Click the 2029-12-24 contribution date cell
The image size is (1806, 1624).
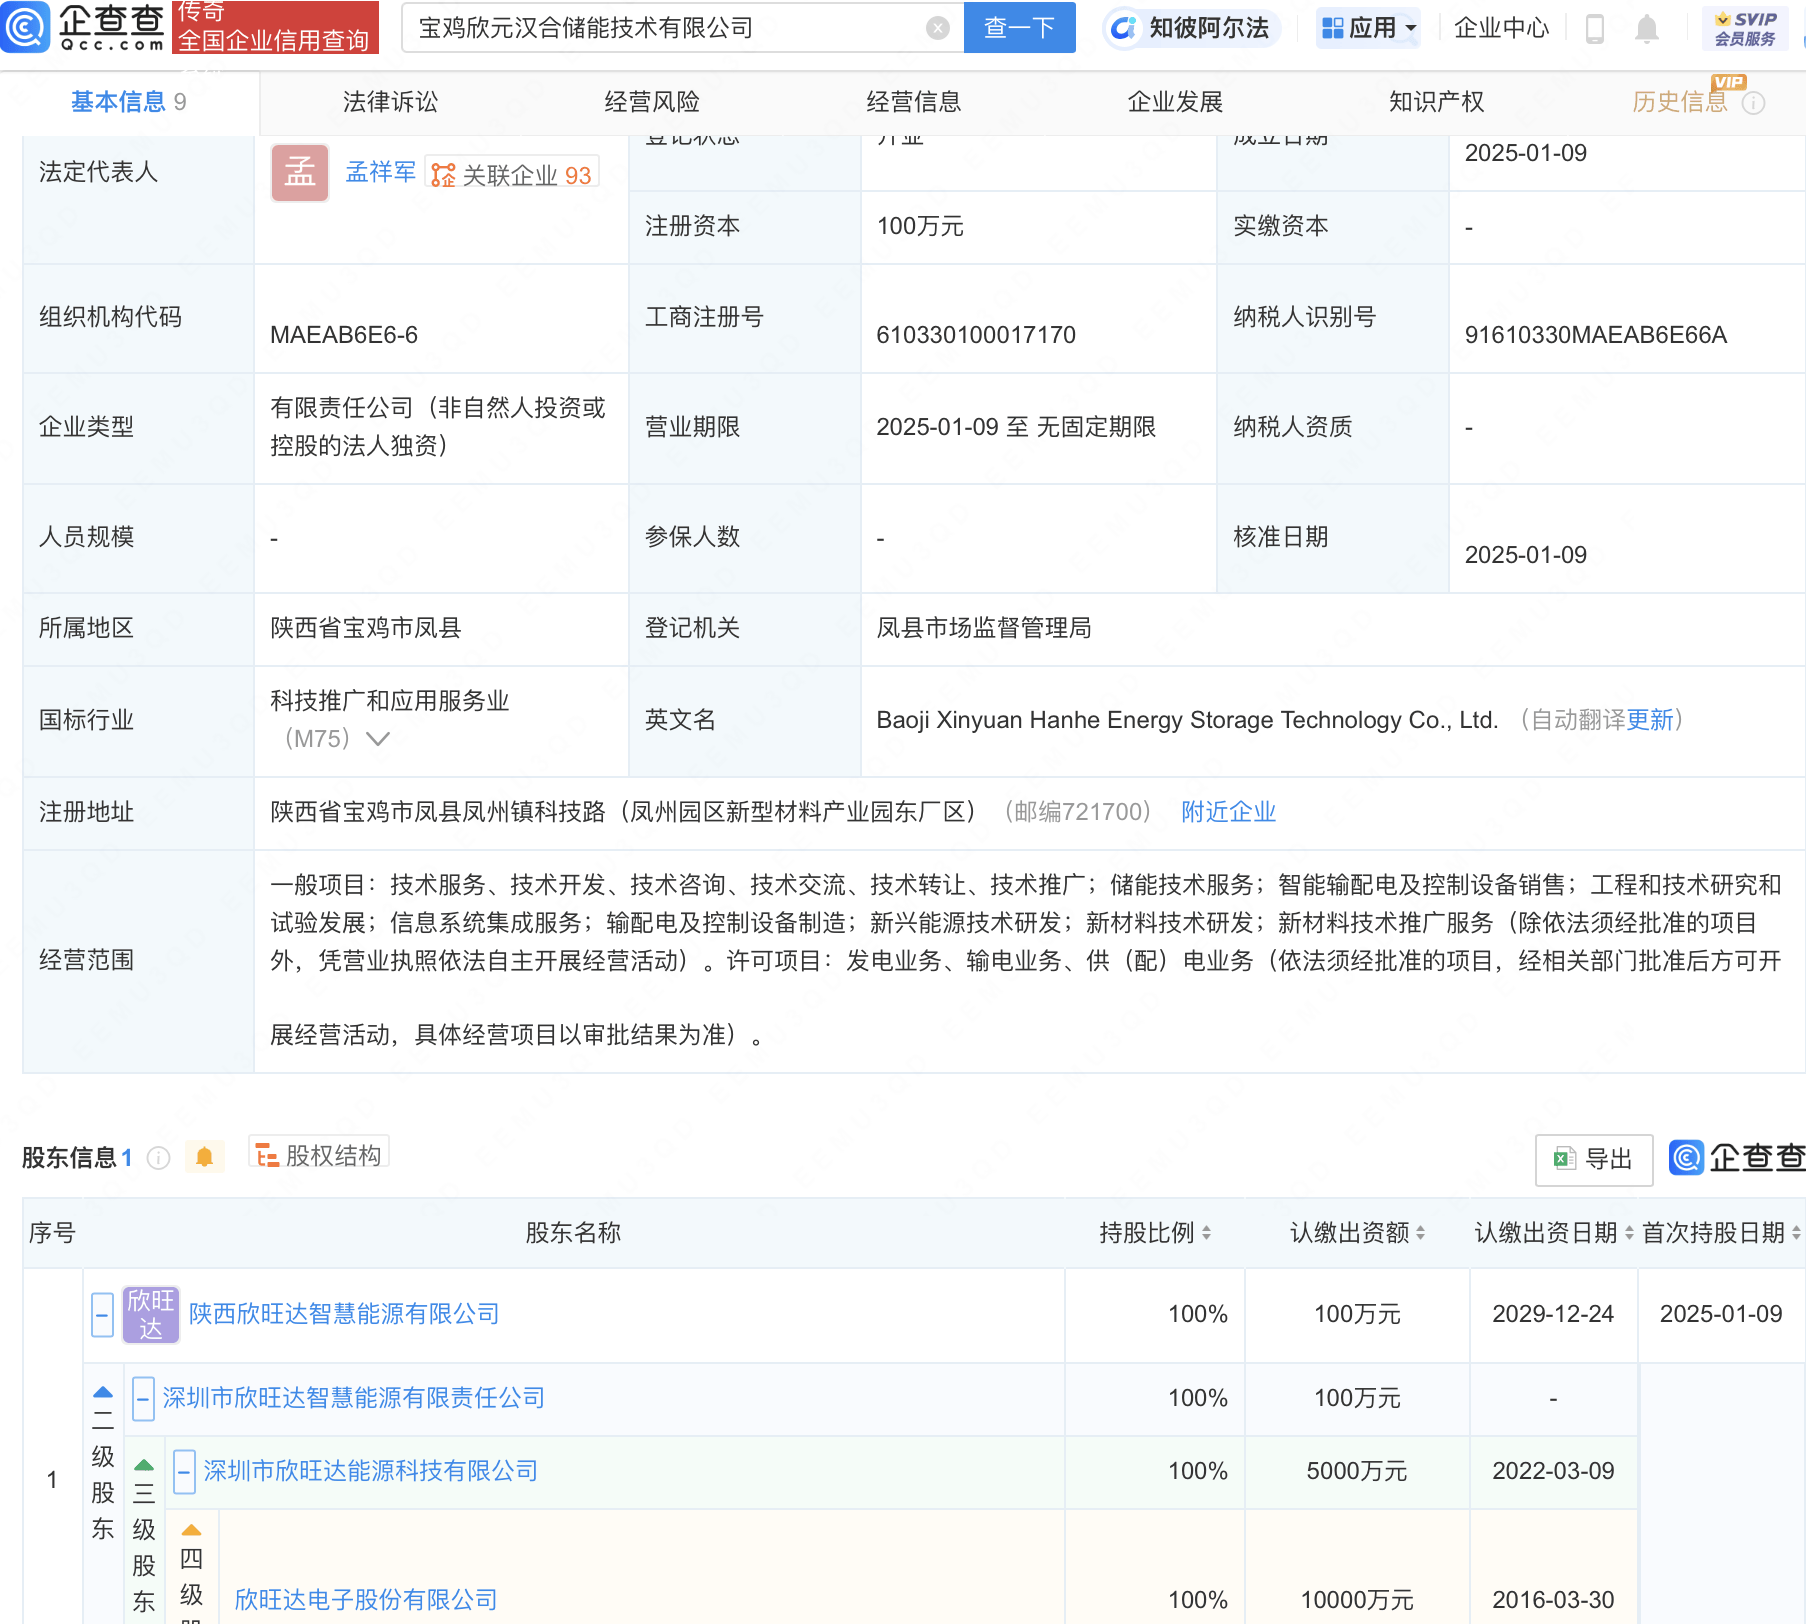click(x=1553, y=1314)
